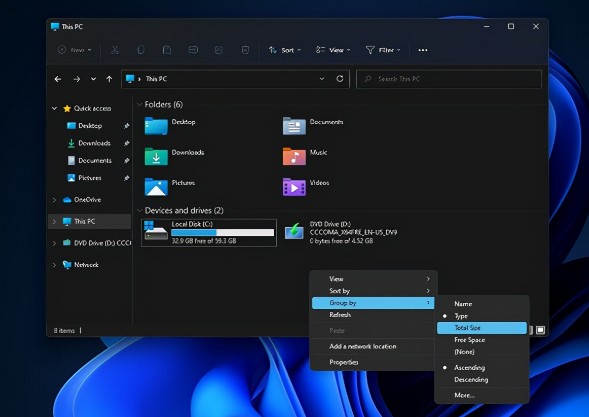This screenshot has height=417, width=589.
Task: Select the DVD Drive (D:) icon in drives
Action: (x=294, y=231)
